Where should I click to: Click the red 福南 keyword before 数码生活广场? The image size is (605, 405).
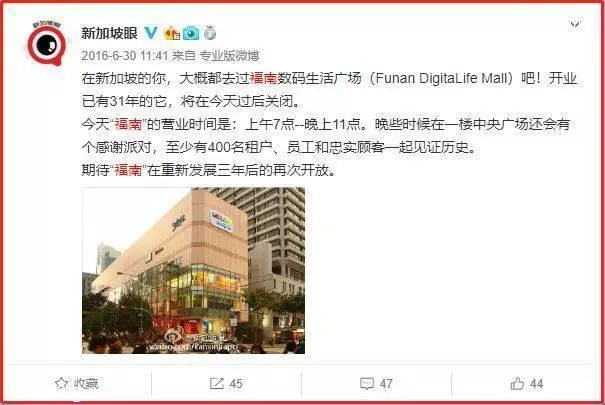264,78
